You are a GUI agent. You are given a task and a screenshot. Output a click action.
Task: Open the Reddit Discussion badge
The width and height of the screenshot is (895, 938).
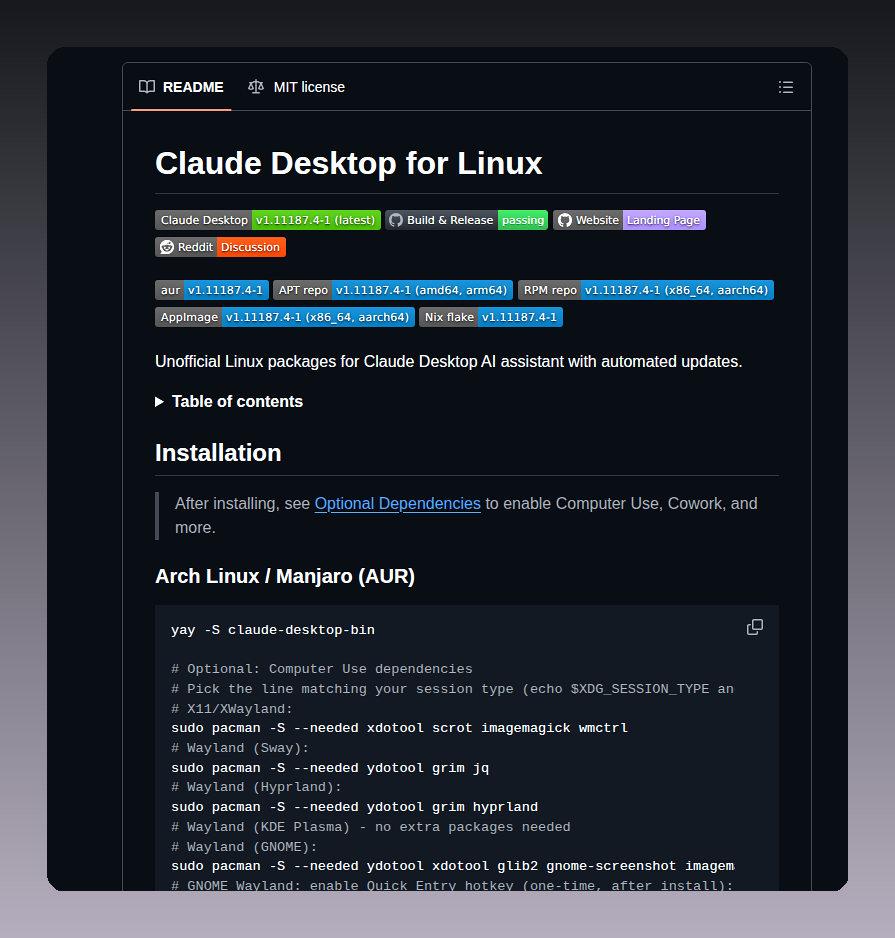pyautogui.click(x=220, y=247)
